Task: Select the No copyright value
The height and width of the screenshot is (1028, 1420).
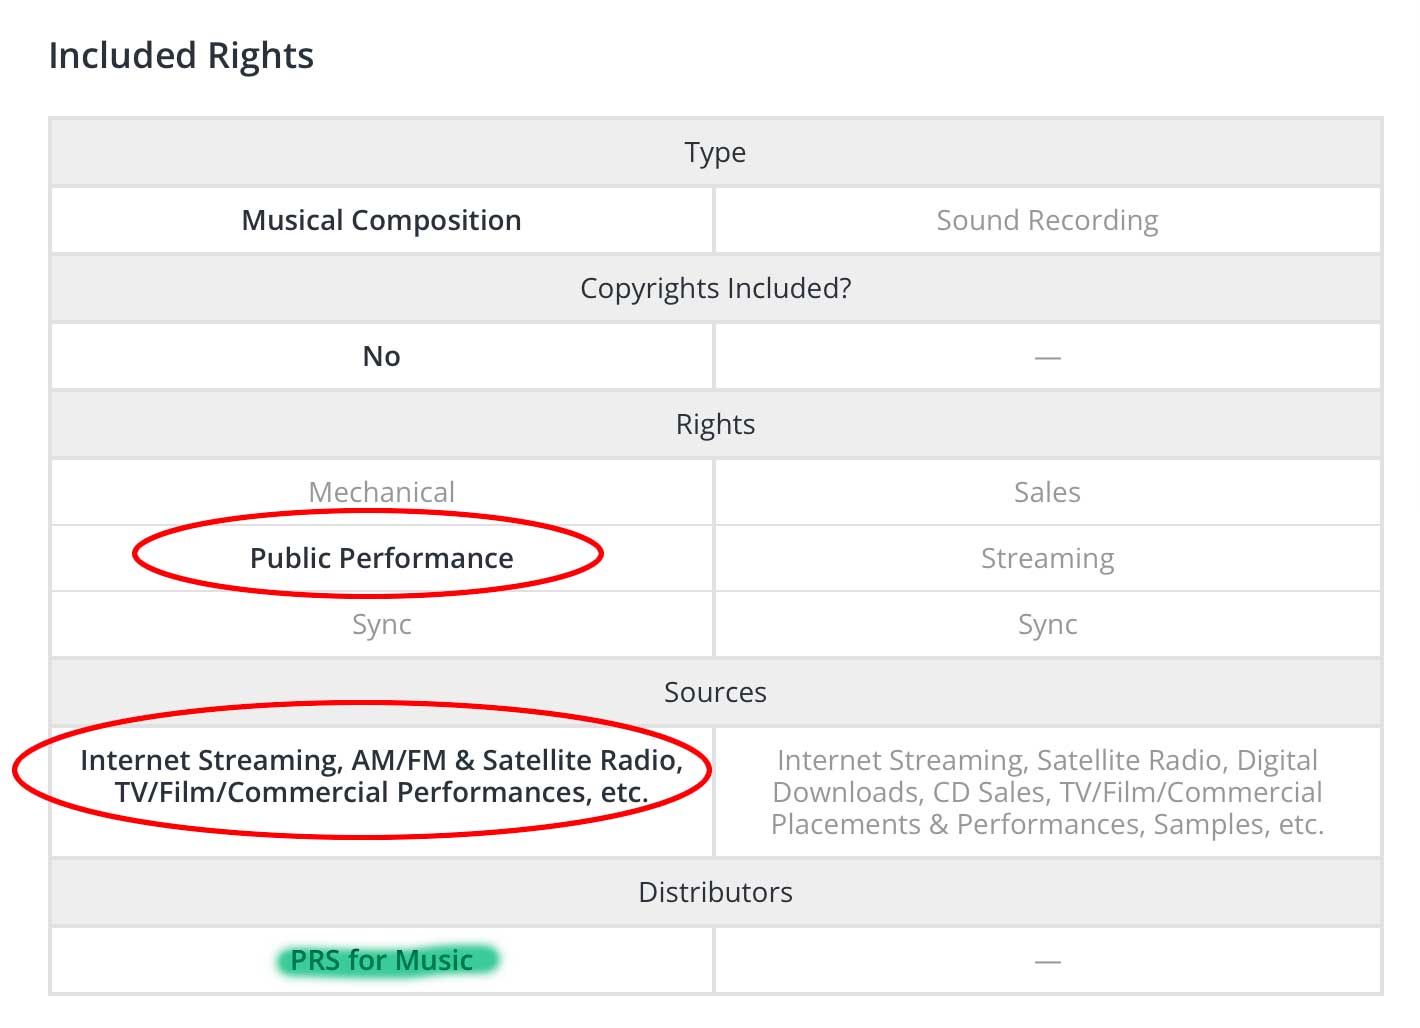Action: 381,356
